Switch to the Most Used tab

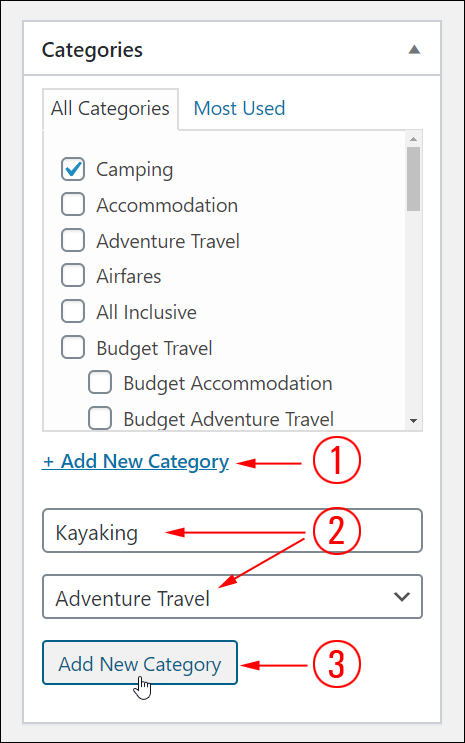(x=239, y=109)
